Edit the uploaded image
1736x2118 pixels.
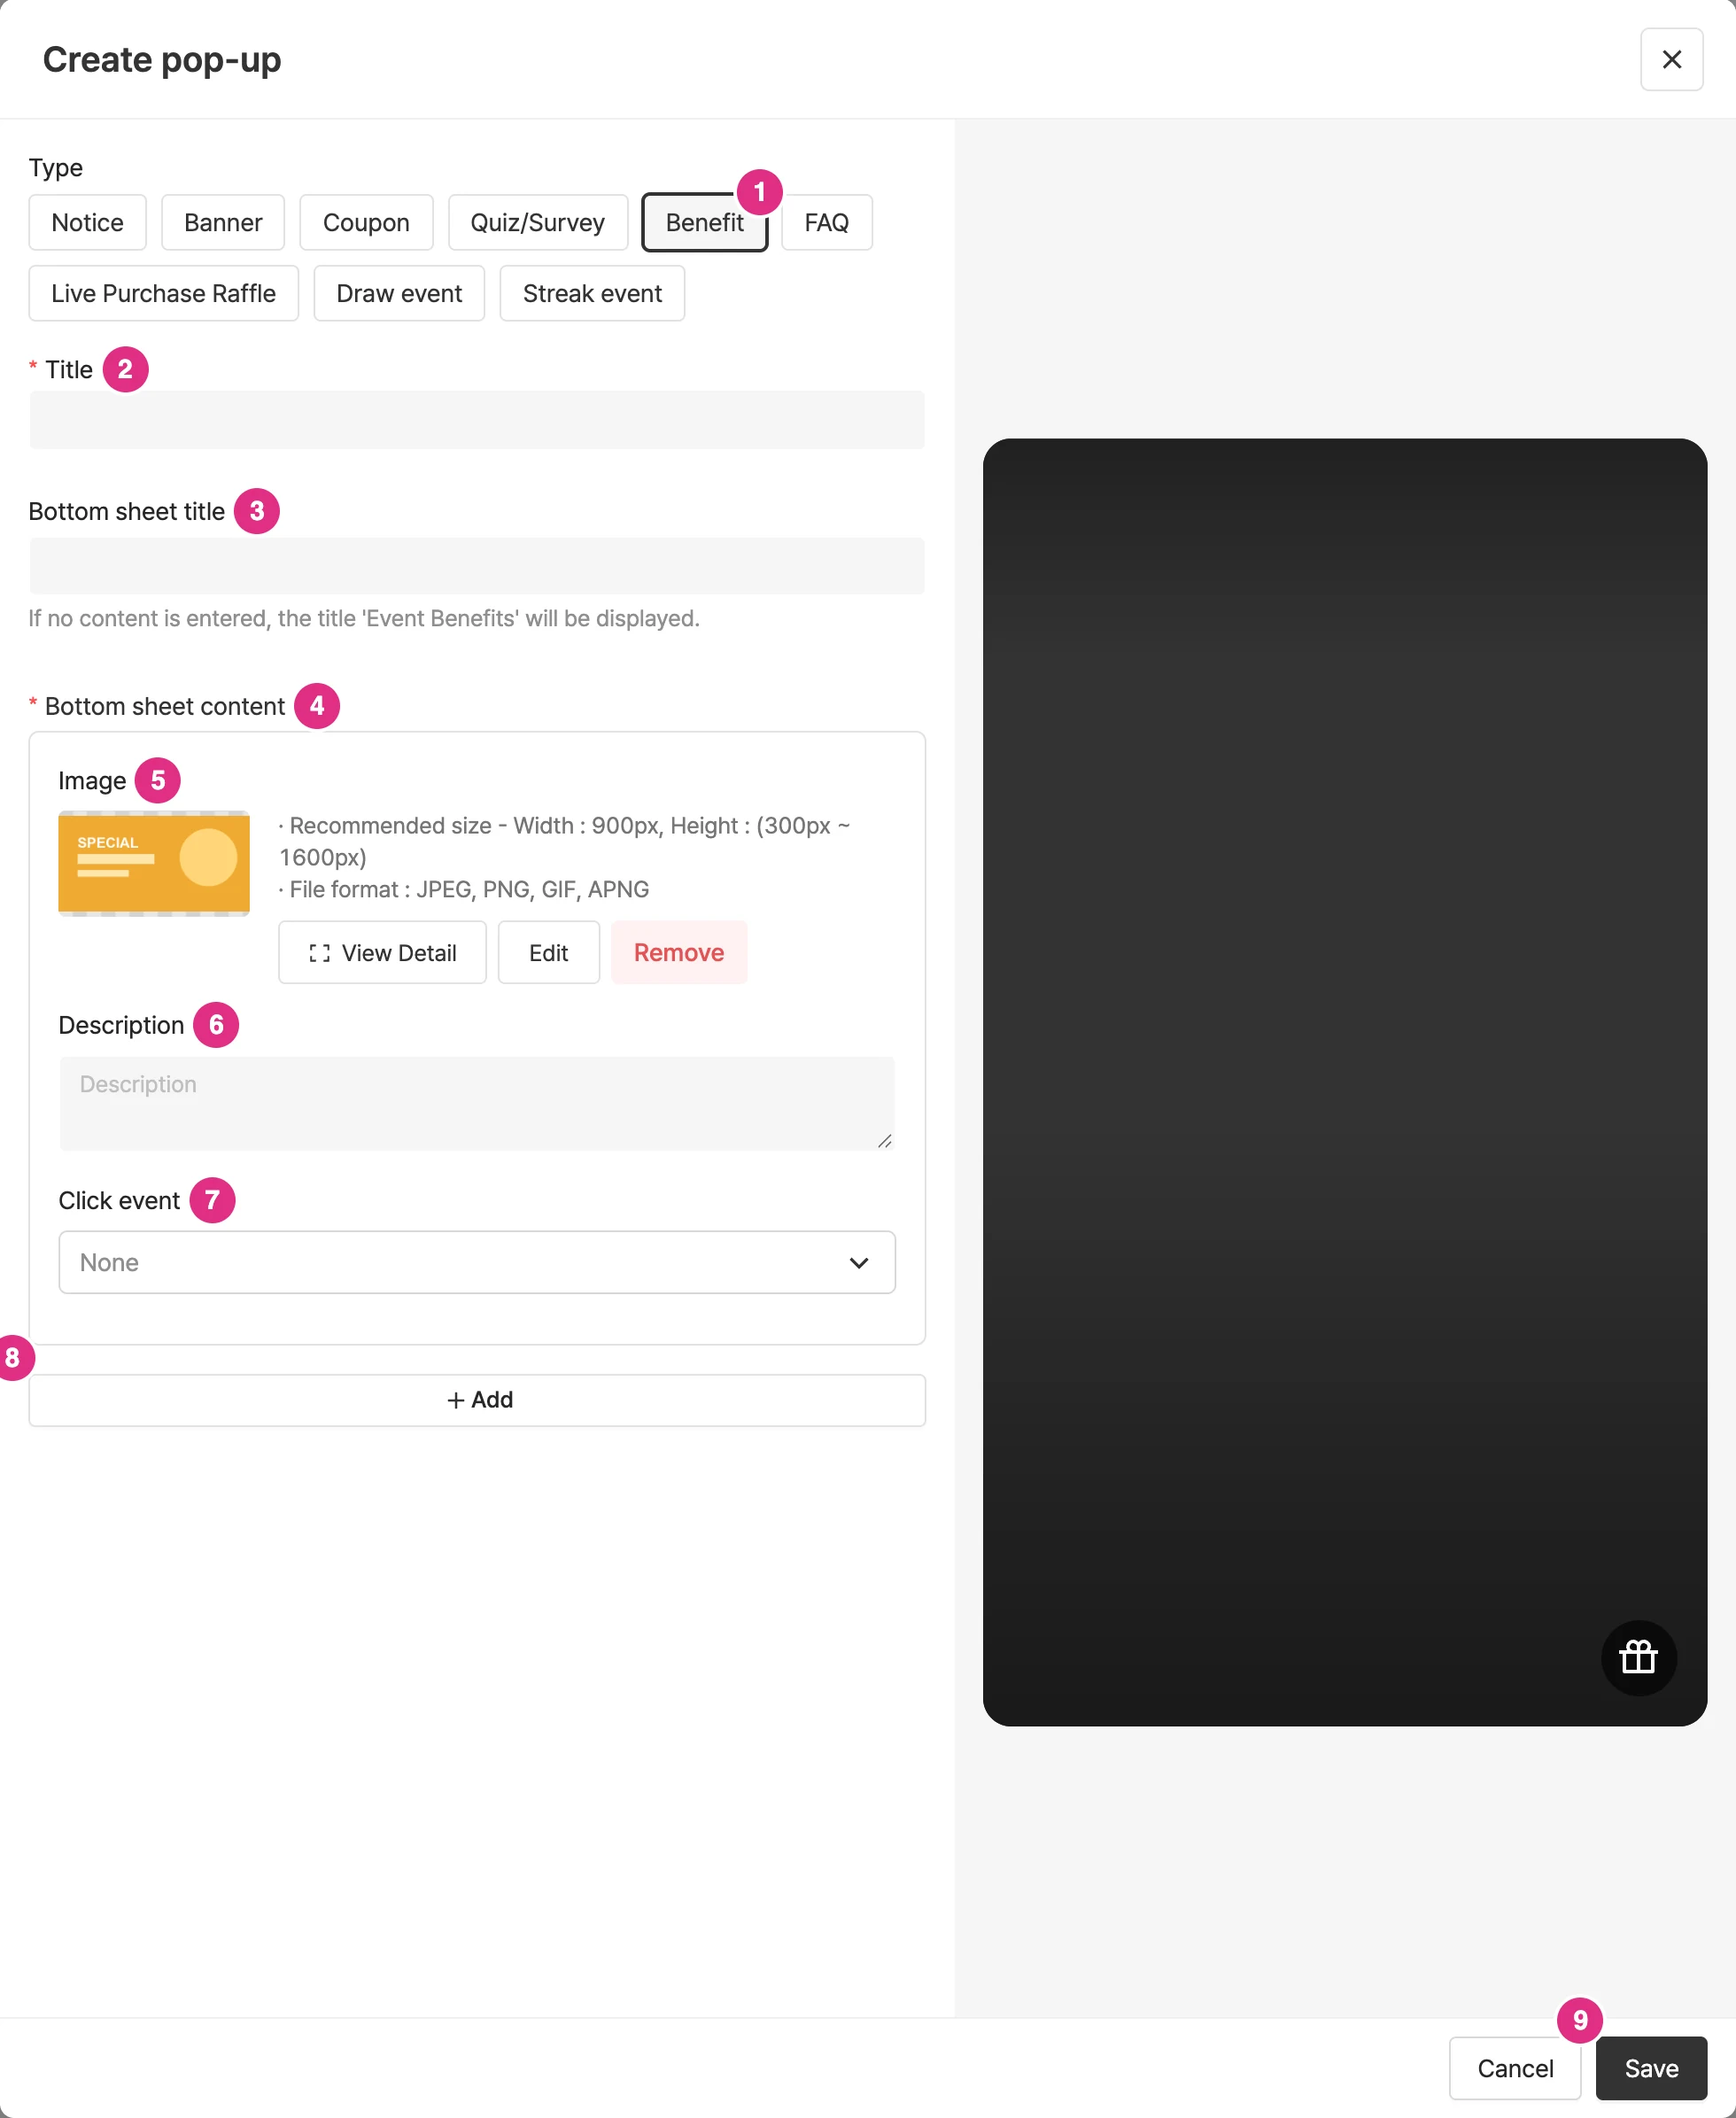tap(548, 952)
